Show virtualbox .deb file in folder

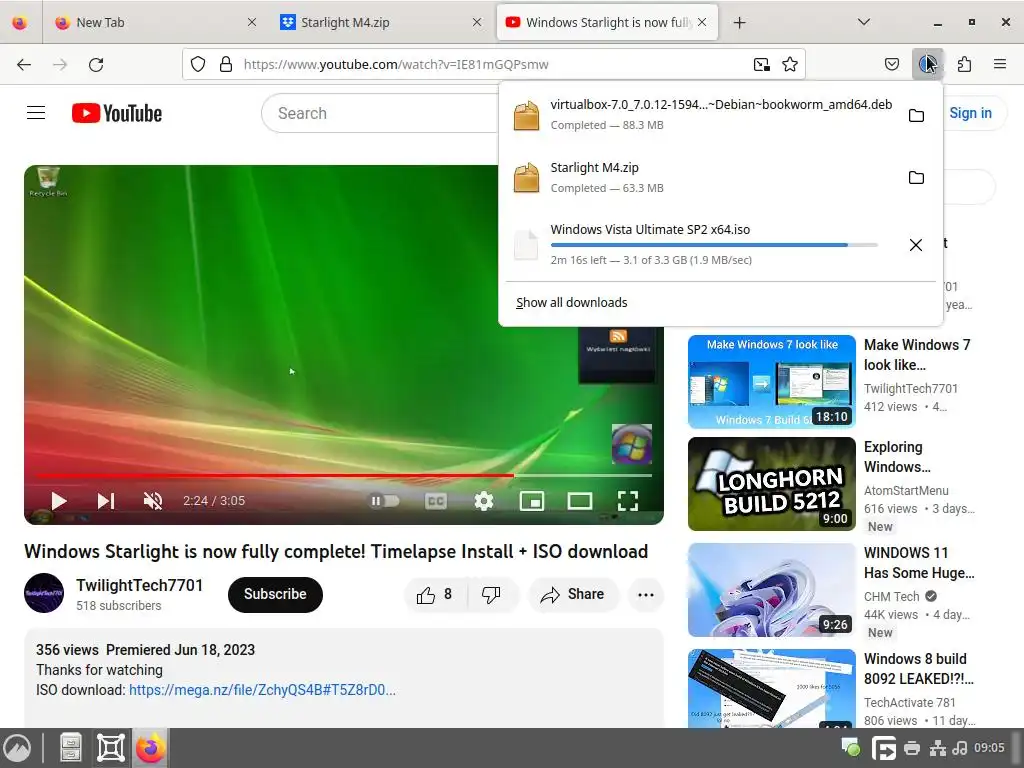[x=916, y=115]
